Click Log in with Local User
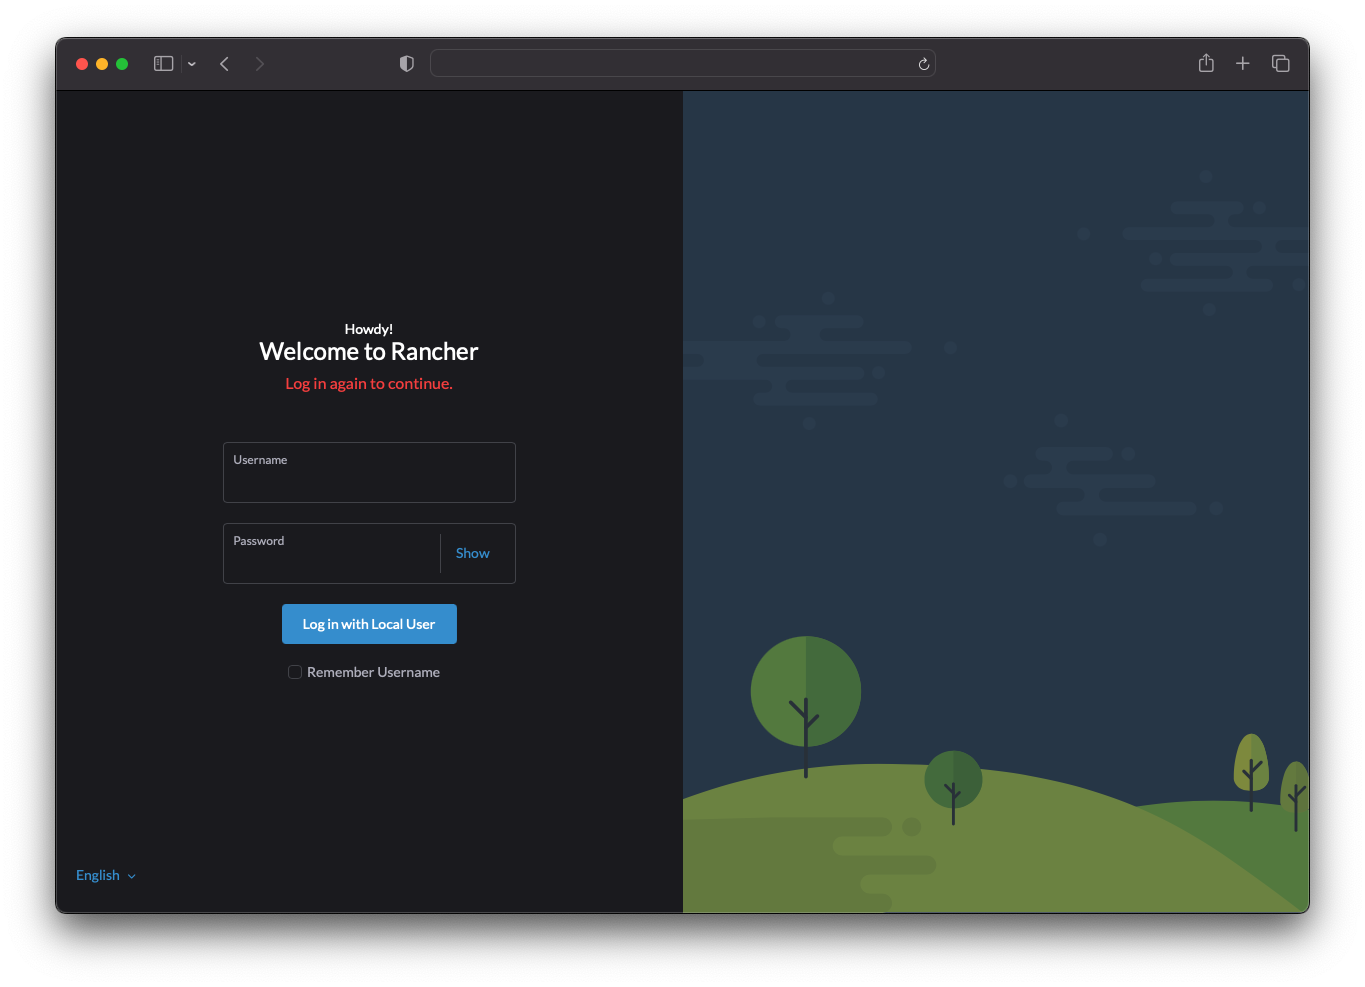The image size is (1365, 987). (368, 623)
